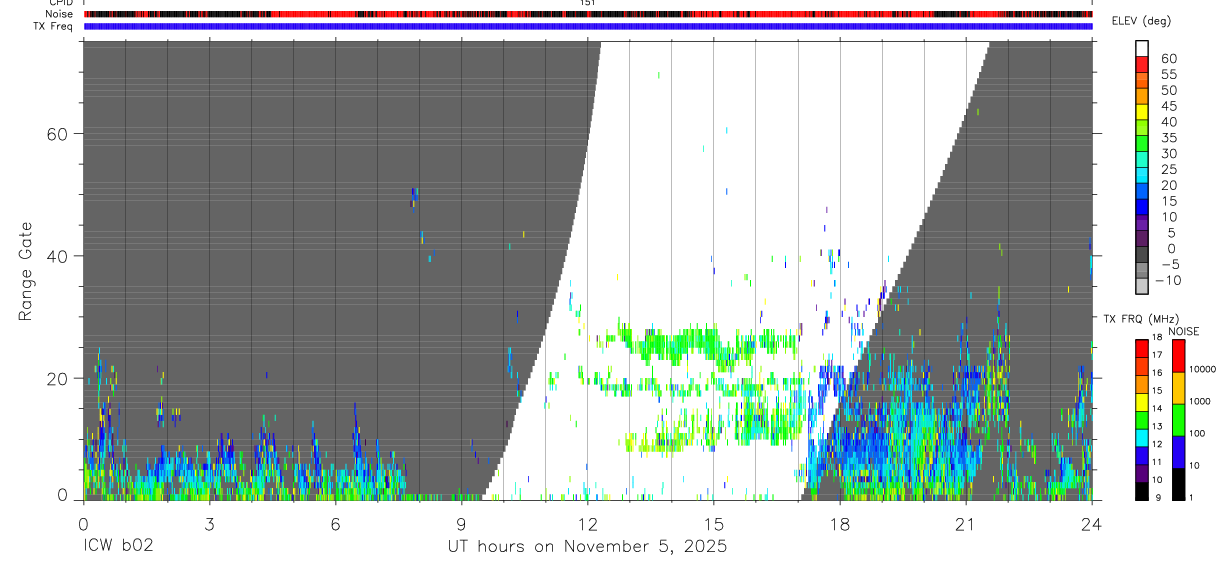
Task: Click the ELEV legend value 25
Action: pyautogui.click(x=1167, y=170)
